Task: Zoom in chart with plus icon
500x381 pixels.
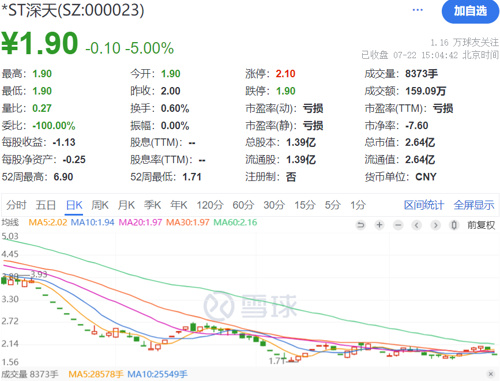Action: tap(379, 225)
